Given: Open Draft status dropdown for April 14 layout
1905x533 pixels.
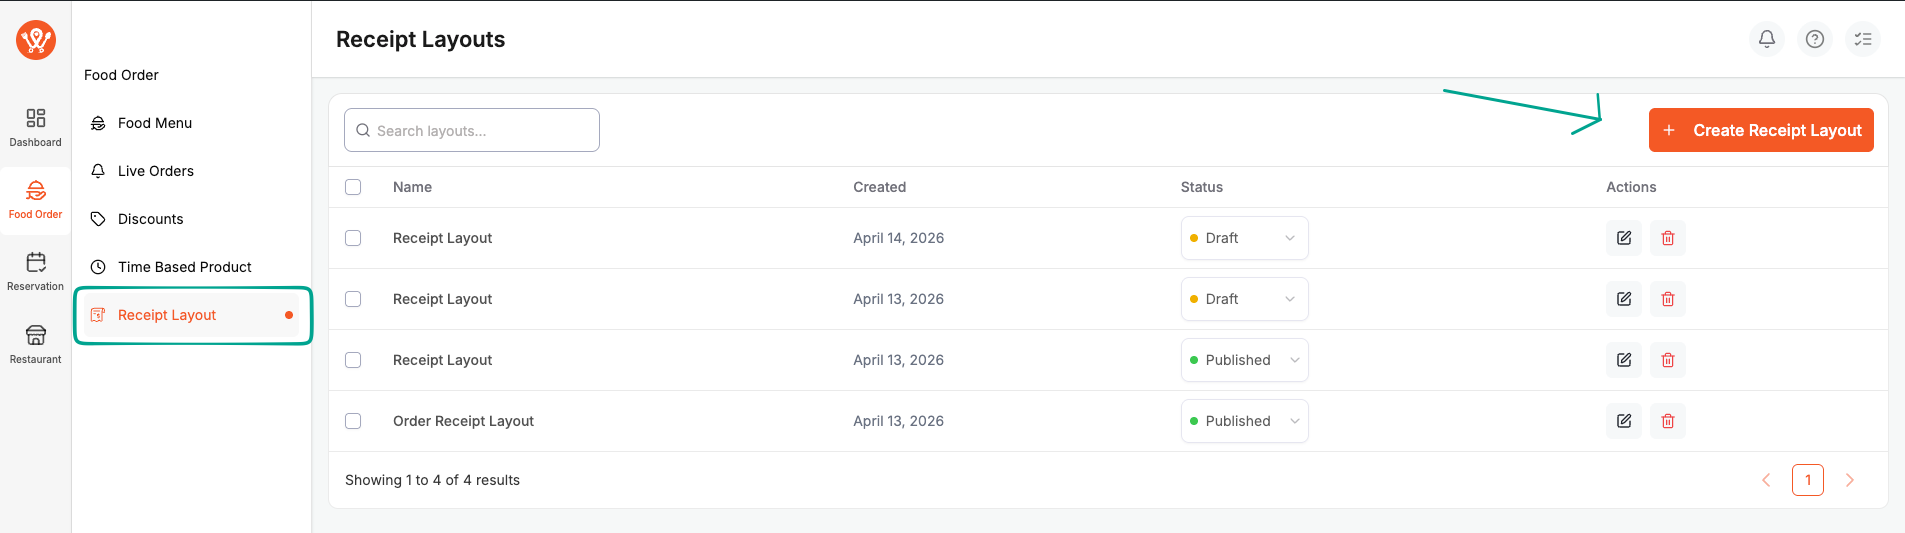Looking at the screenshot, I should click(x=1244, y=238).
